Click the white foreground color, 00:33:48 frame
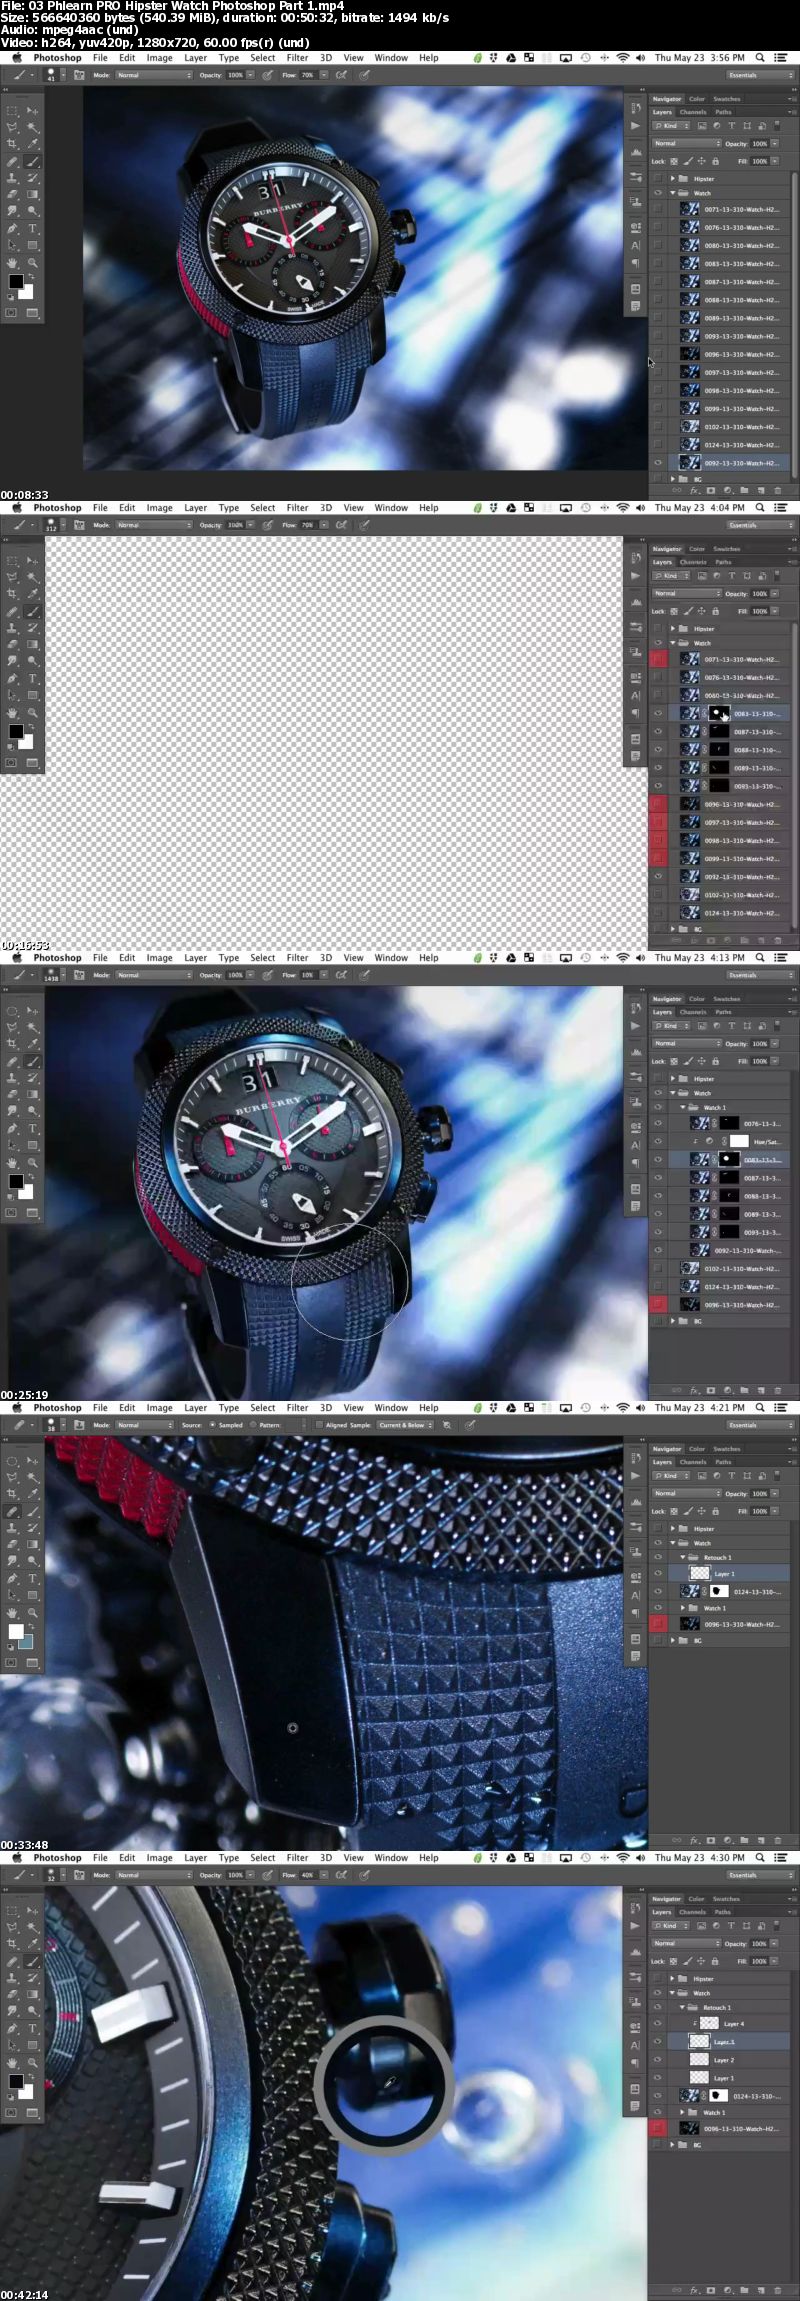The width and height of the screenshot is (800, 2301). pos(15,1631)
